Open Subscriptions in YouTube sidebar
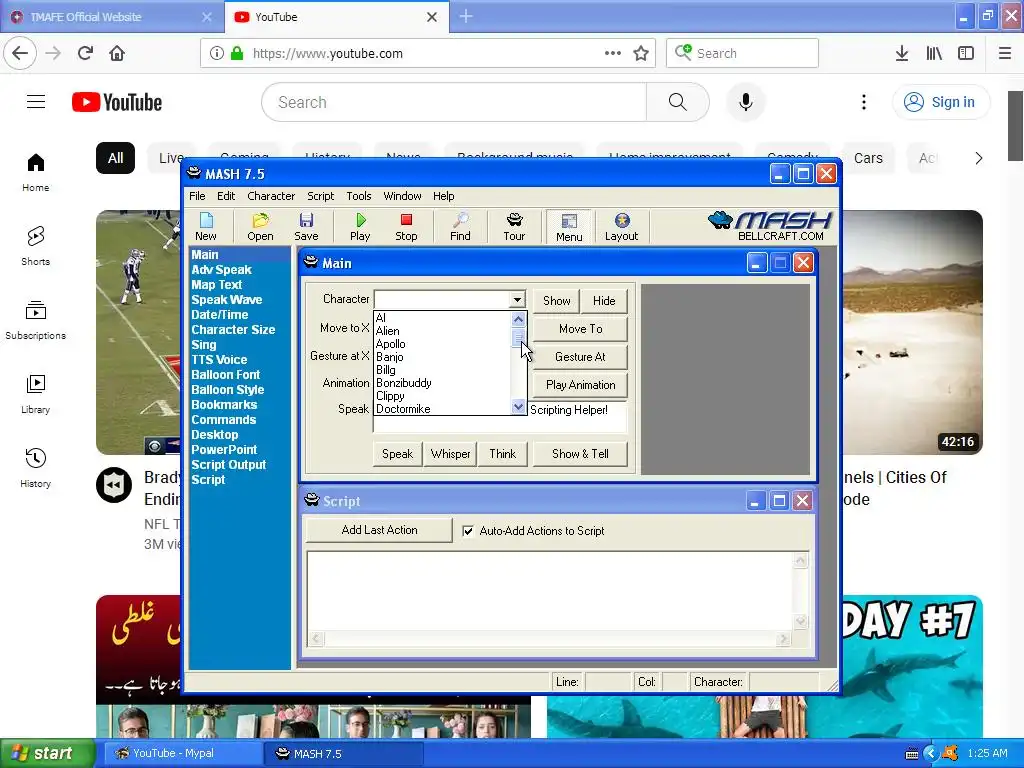The width and height of the screenshot is (1024, 768). tap(36, 320)
